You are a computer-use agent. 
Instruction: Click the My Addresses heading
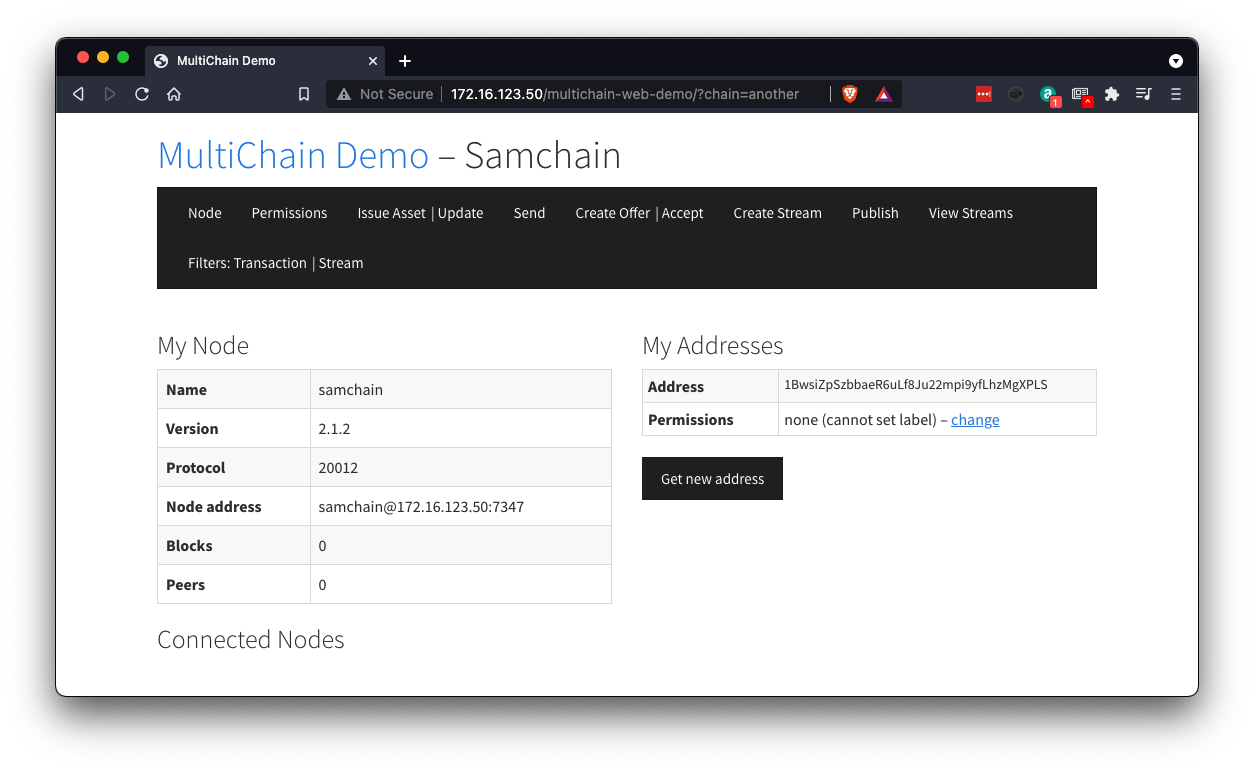tap(713, 346)
